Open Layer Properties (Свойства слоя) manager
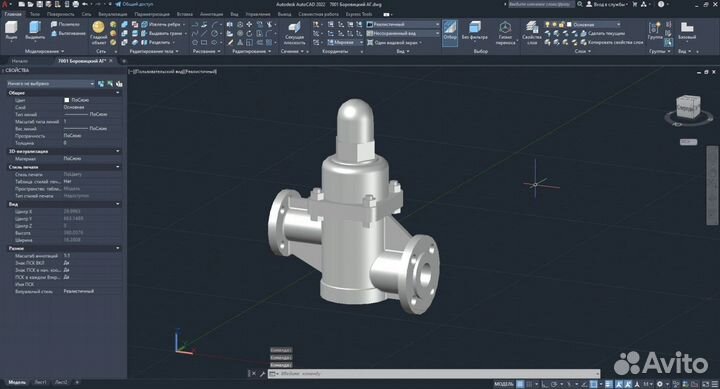 pos(532,33)
